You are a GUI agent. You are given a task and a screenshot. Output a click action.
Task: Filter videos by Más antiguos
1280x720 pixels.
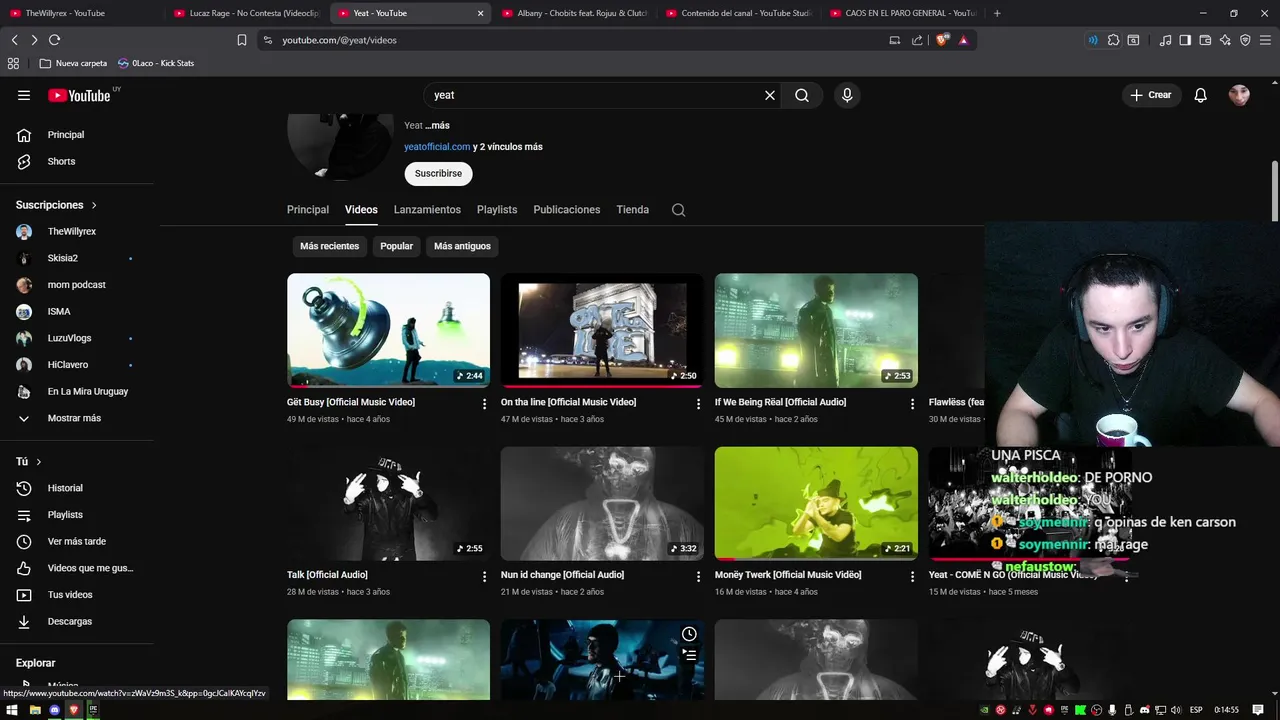click(x=462, y=246)
